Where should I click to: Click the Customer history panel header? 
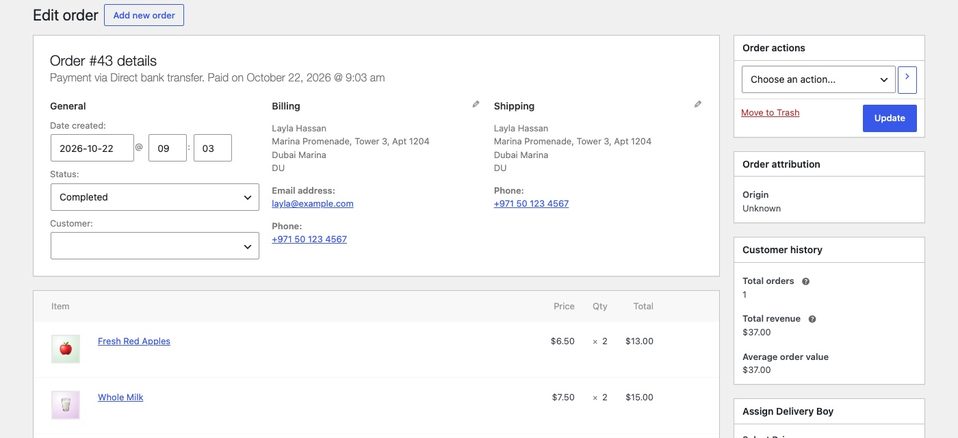(829, 250)
